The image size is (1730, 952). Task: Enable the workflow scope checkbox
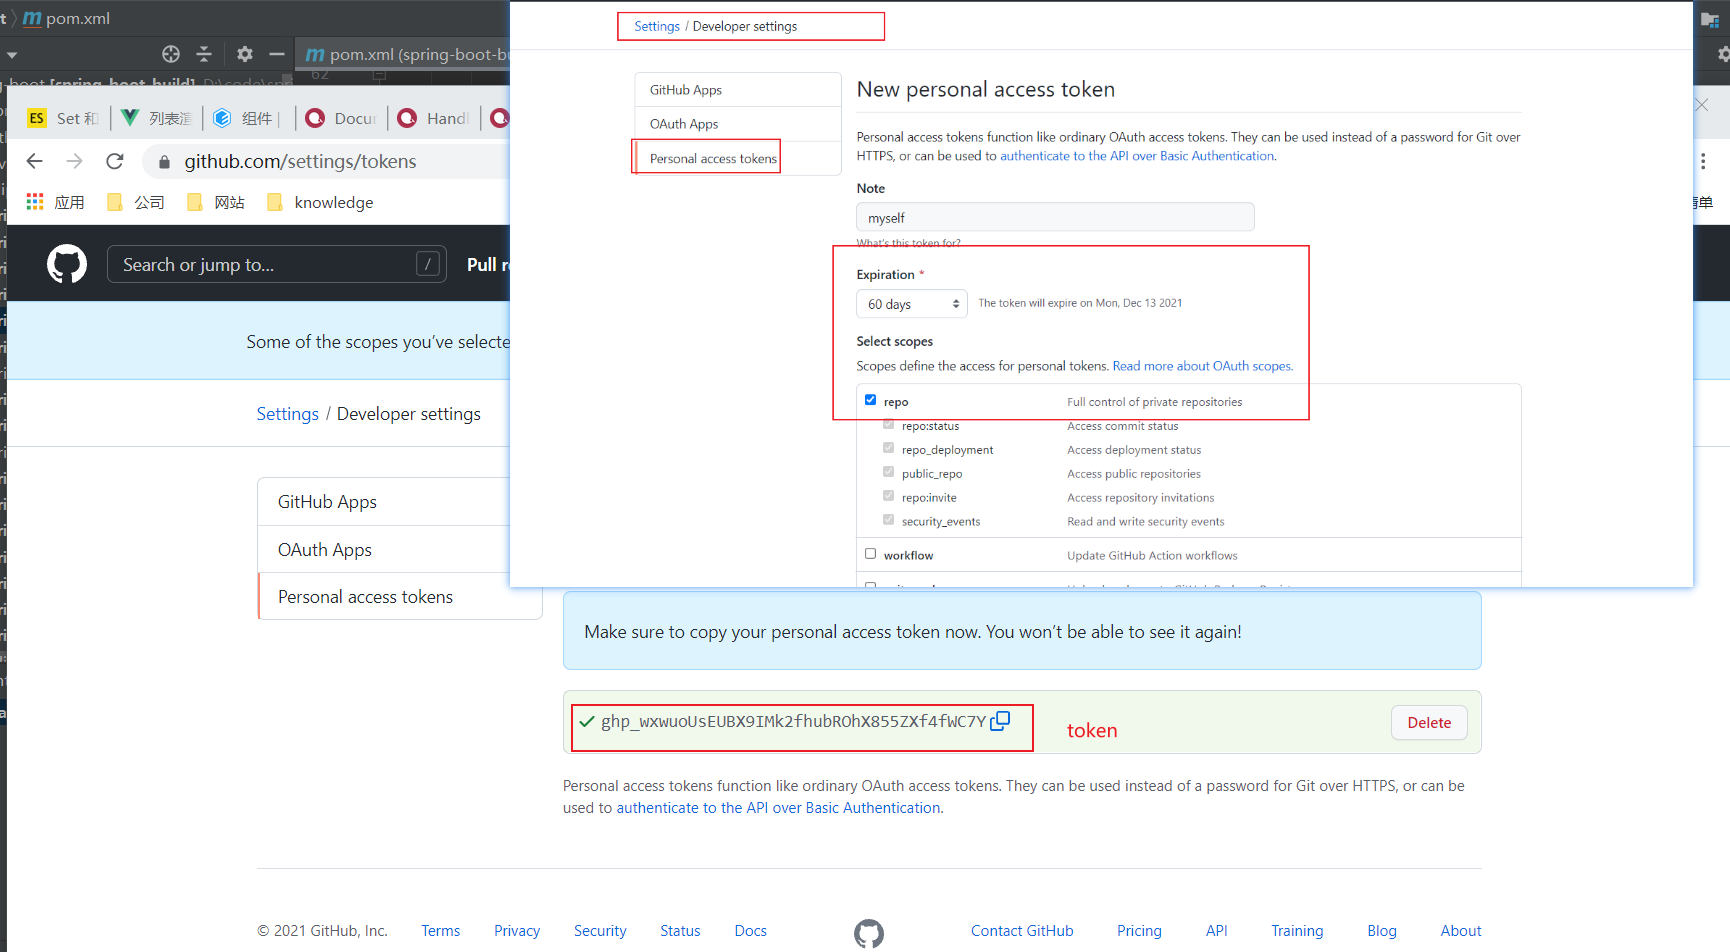(x=870, y=554)
